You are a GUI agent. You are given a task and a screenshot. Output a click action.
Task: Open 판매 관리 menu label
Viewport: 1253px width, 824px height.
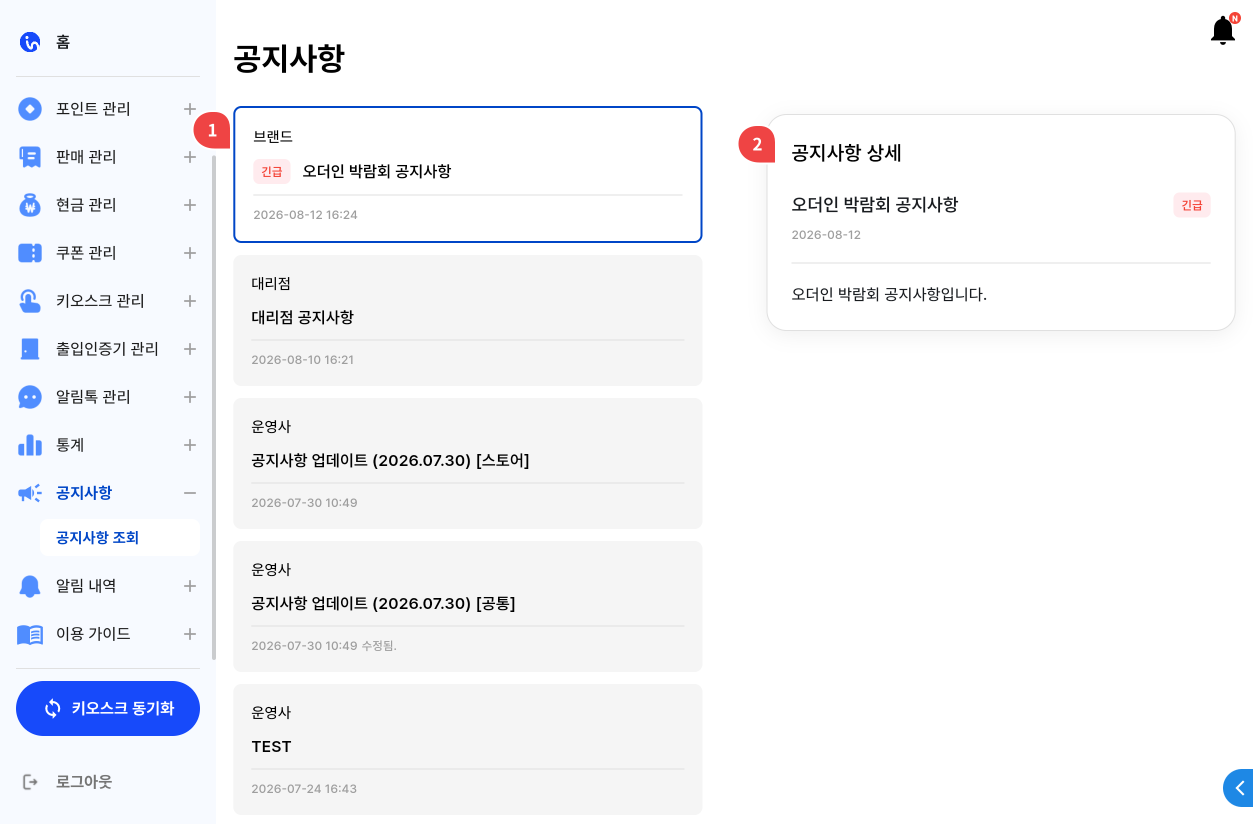86,157
